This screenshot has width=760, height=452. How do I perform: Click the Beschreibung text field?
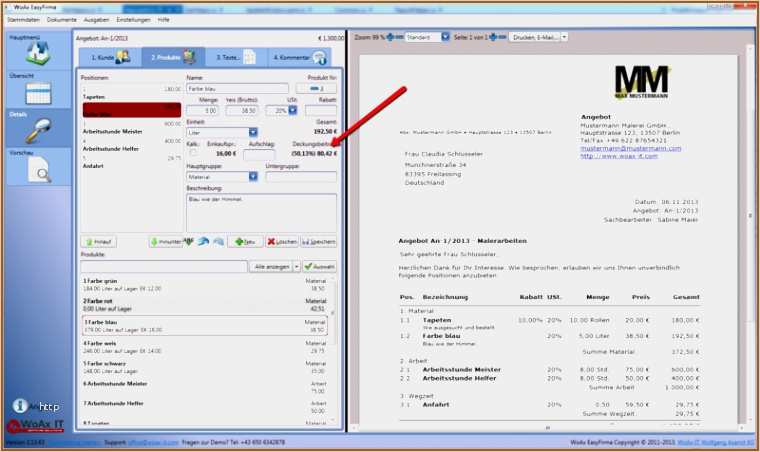coord(261,211)
